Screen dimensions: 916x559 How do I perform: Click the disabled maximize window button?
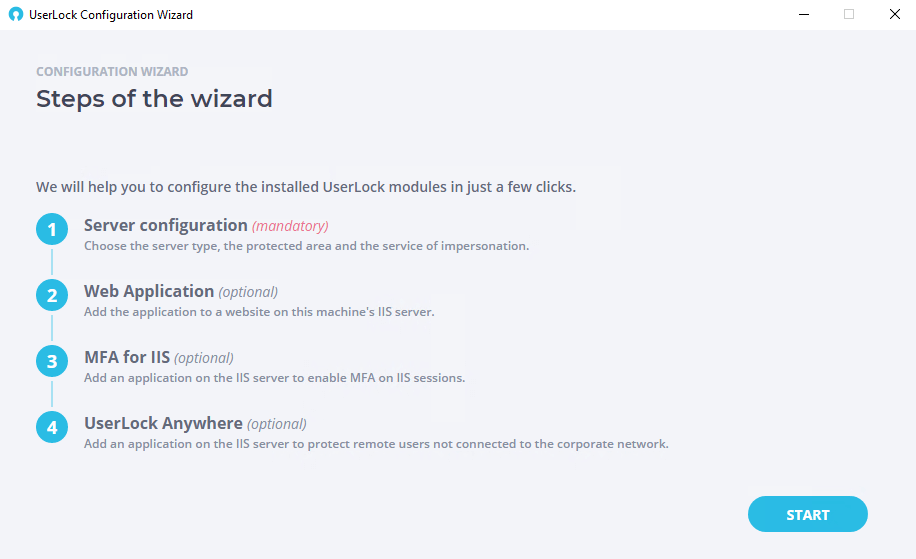coord(849,15)
